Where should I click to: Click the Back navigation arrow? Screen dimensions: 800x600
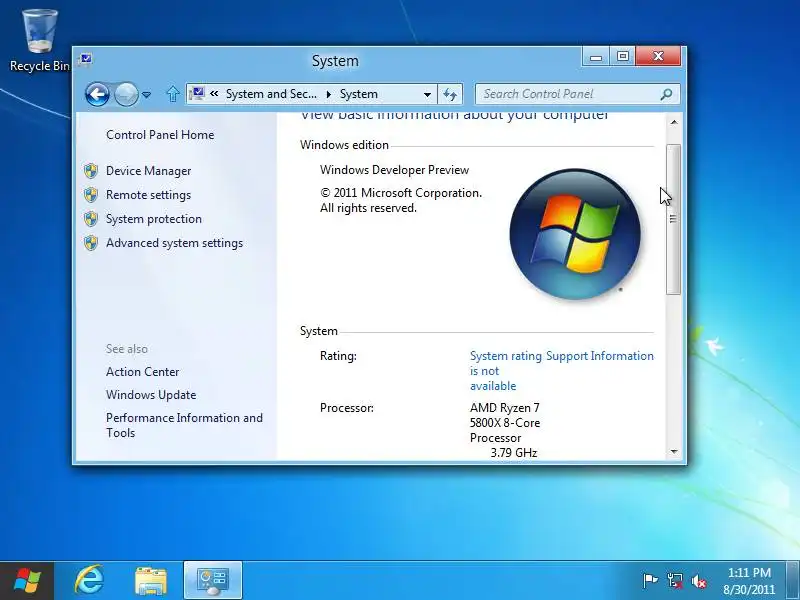pos(97,94)
